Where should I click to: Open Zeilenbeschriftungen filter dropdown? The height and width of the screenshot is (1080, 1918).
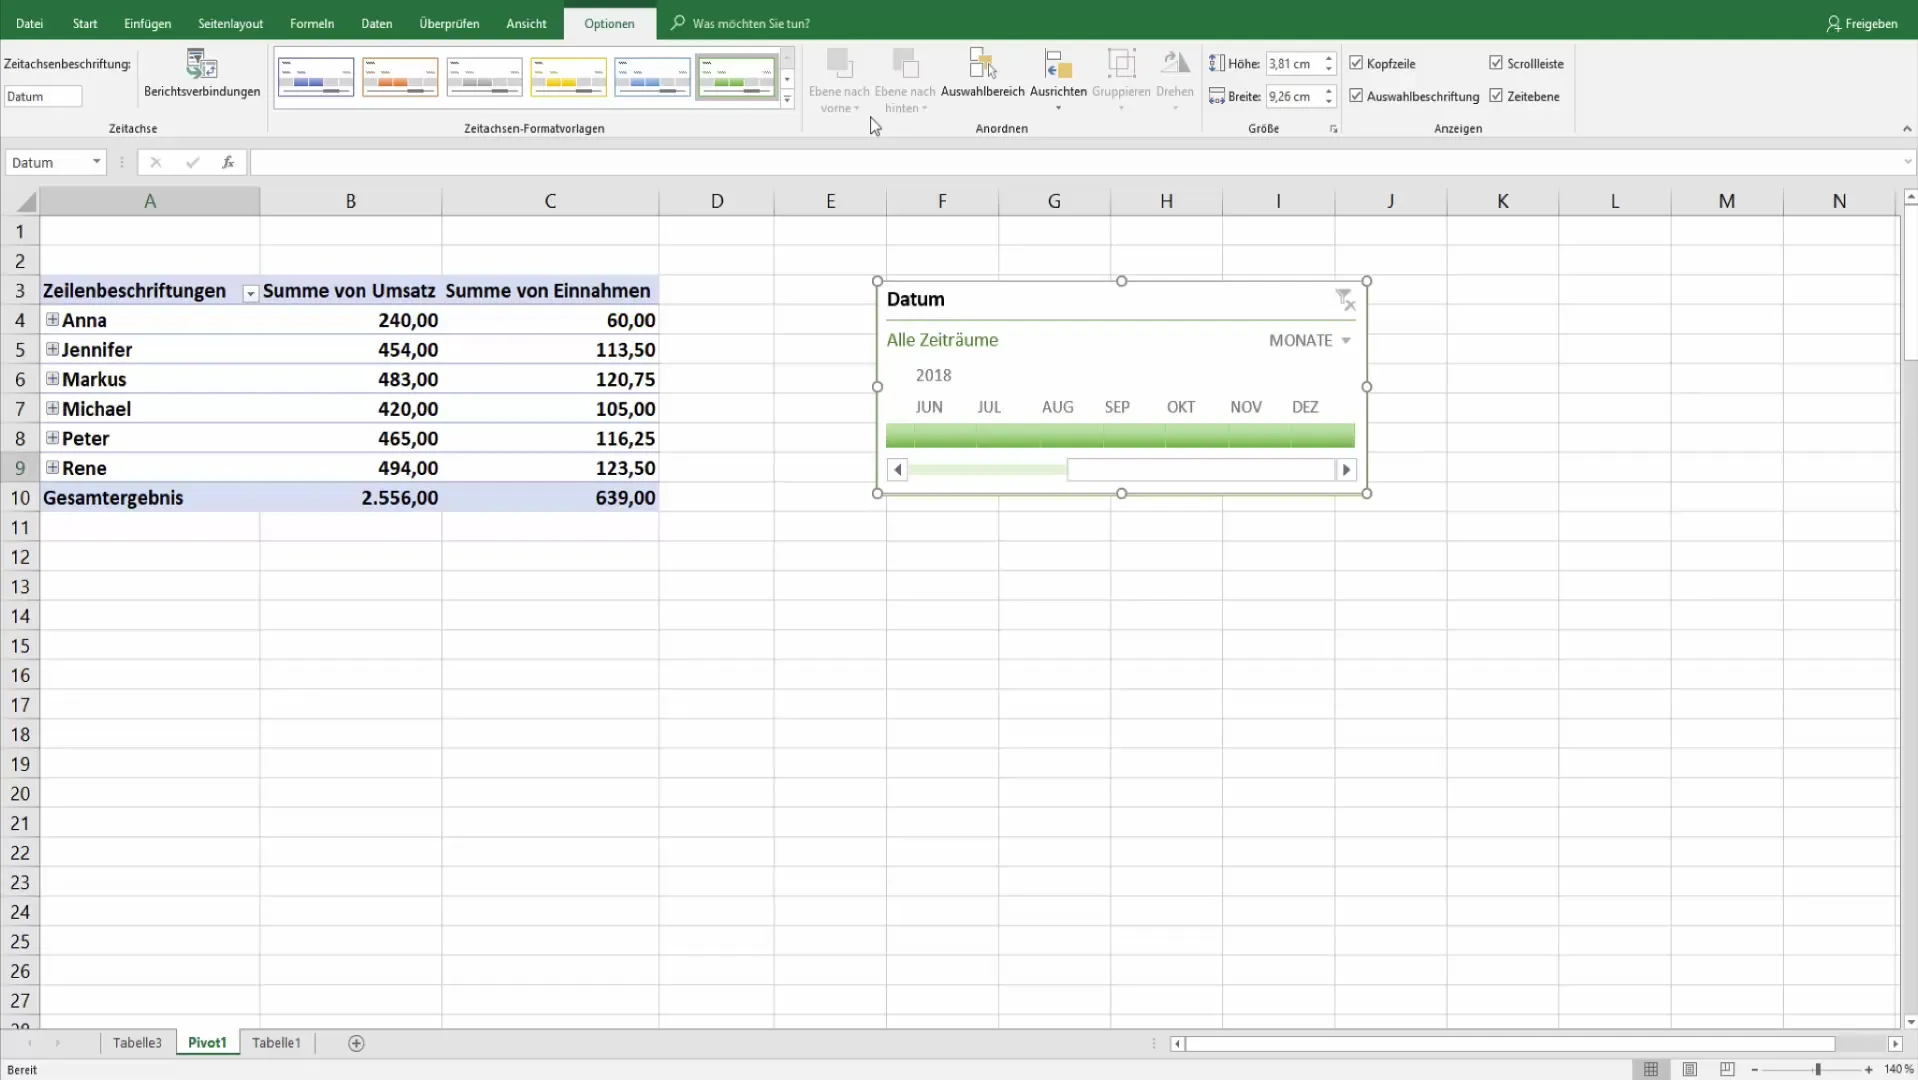(x=250, y=293)
